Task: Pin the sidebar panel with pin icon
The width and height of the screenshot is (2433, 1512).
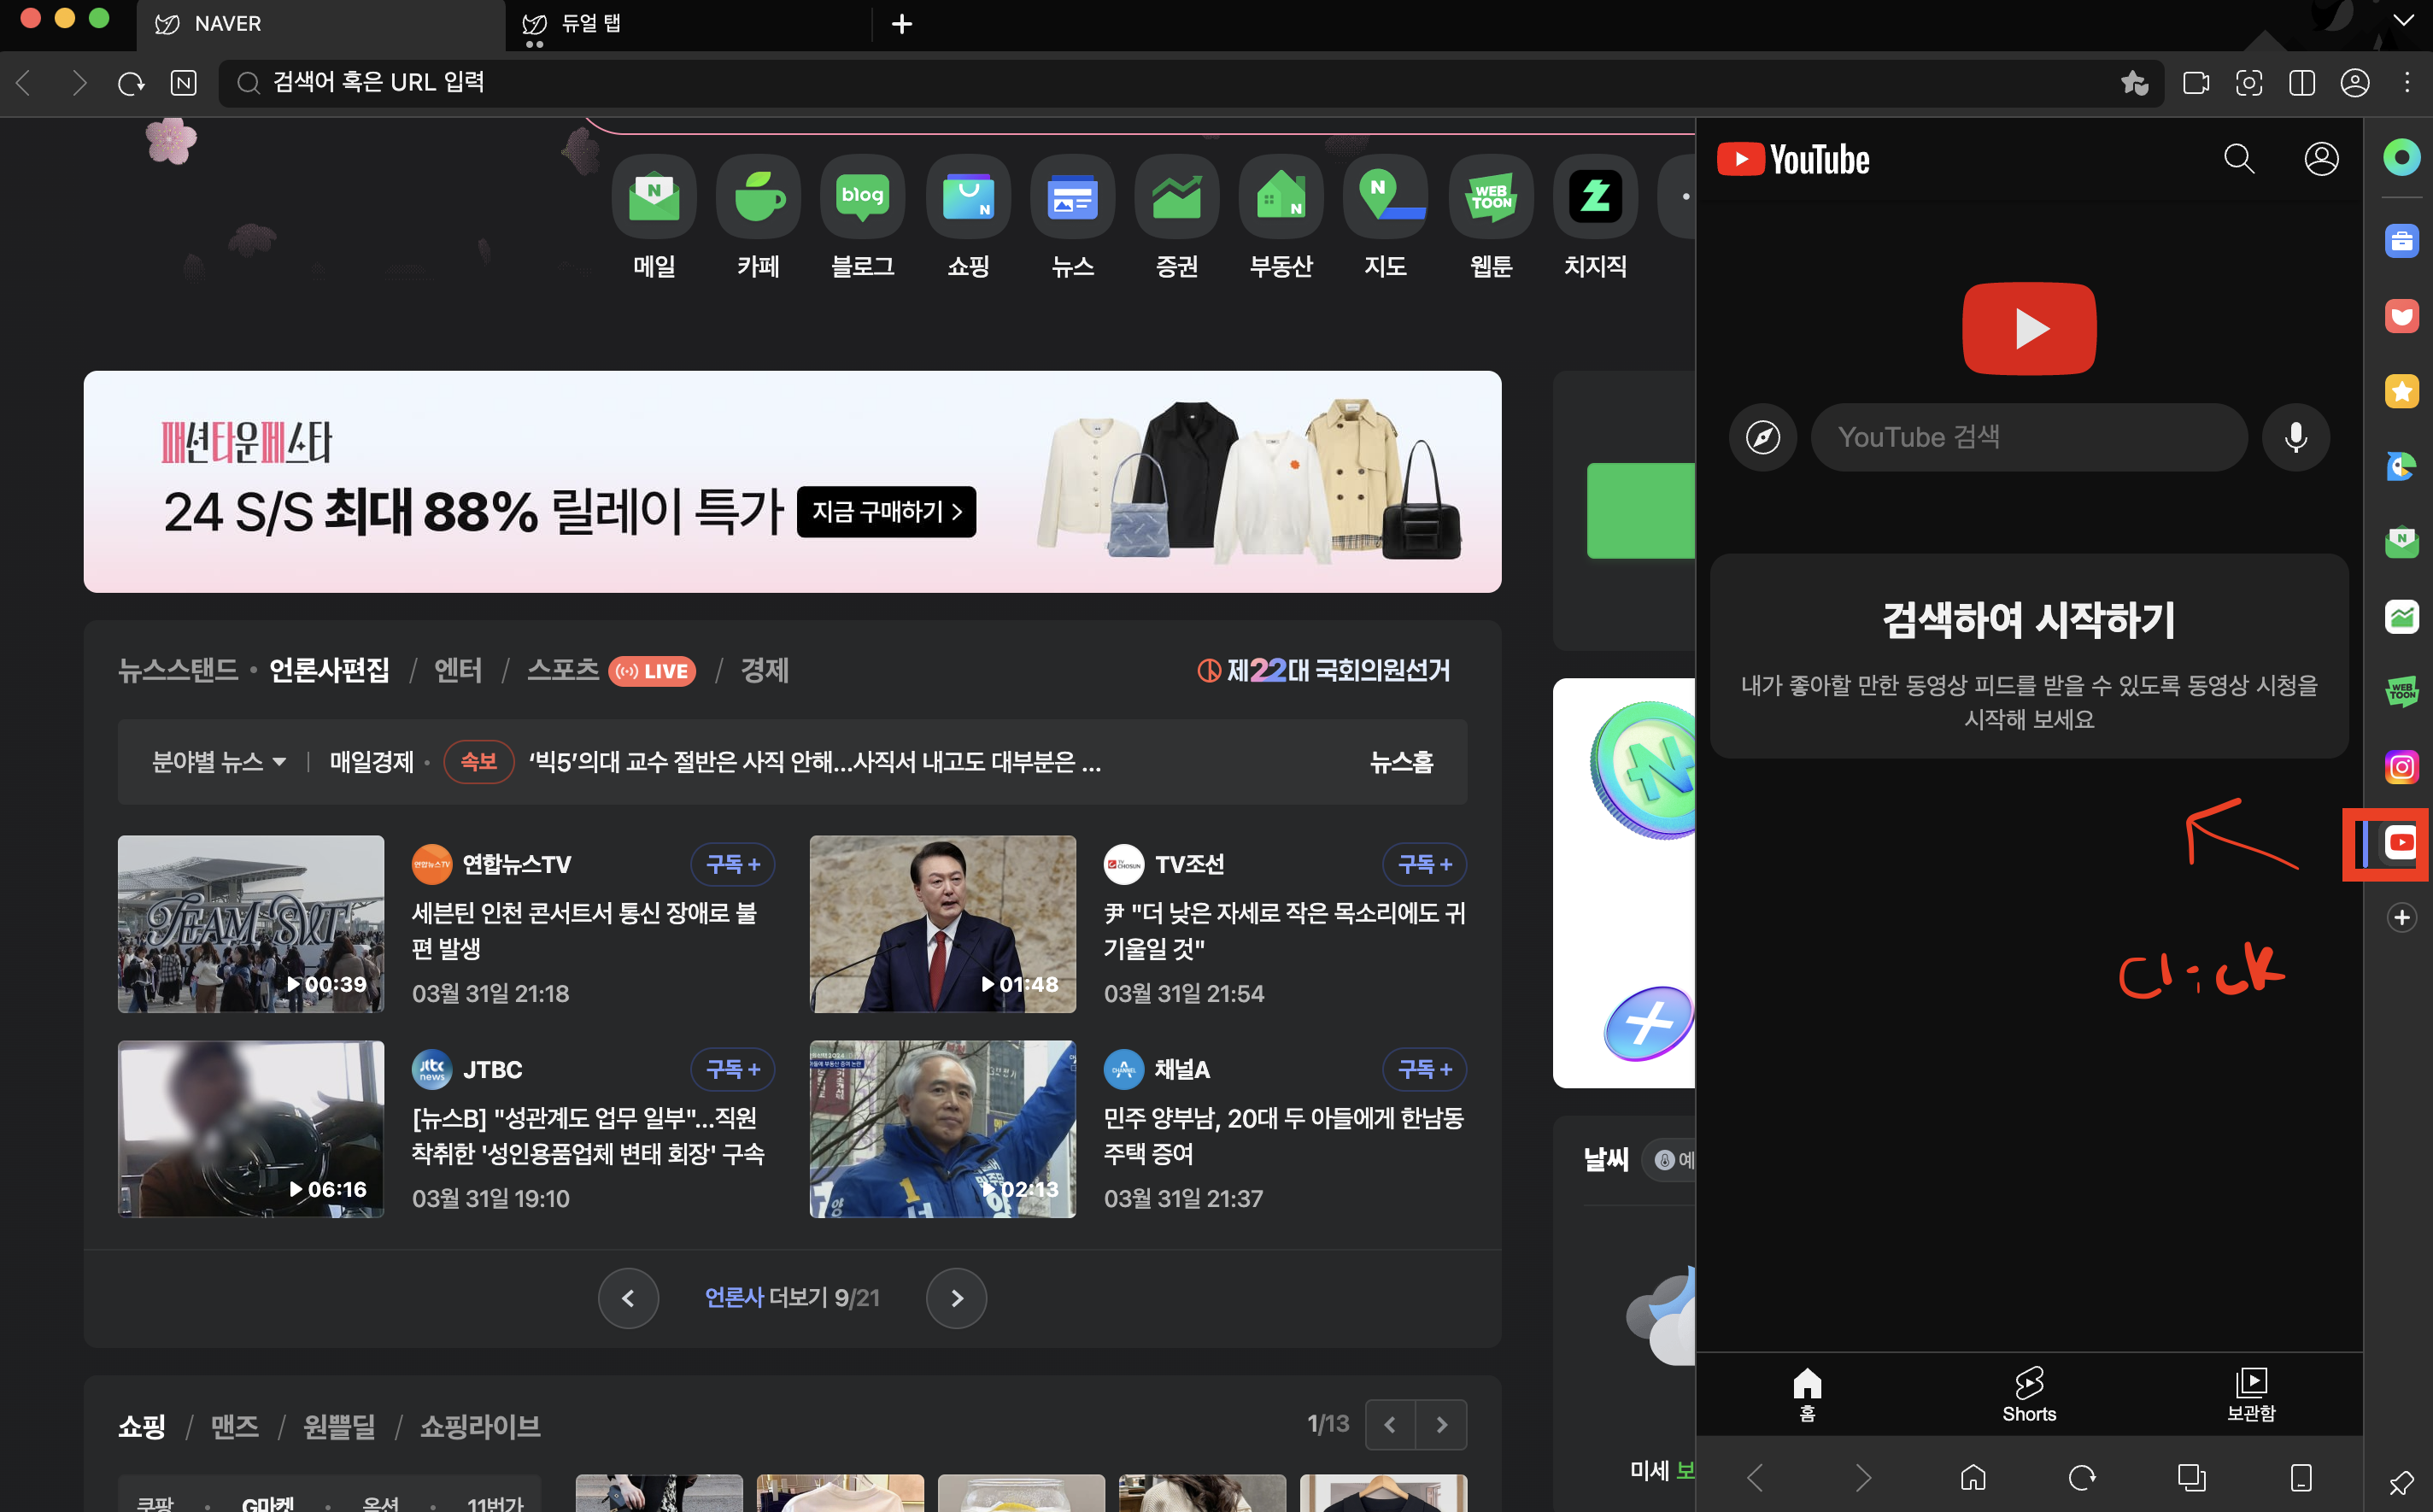Action: (x=2401, y=1482)
